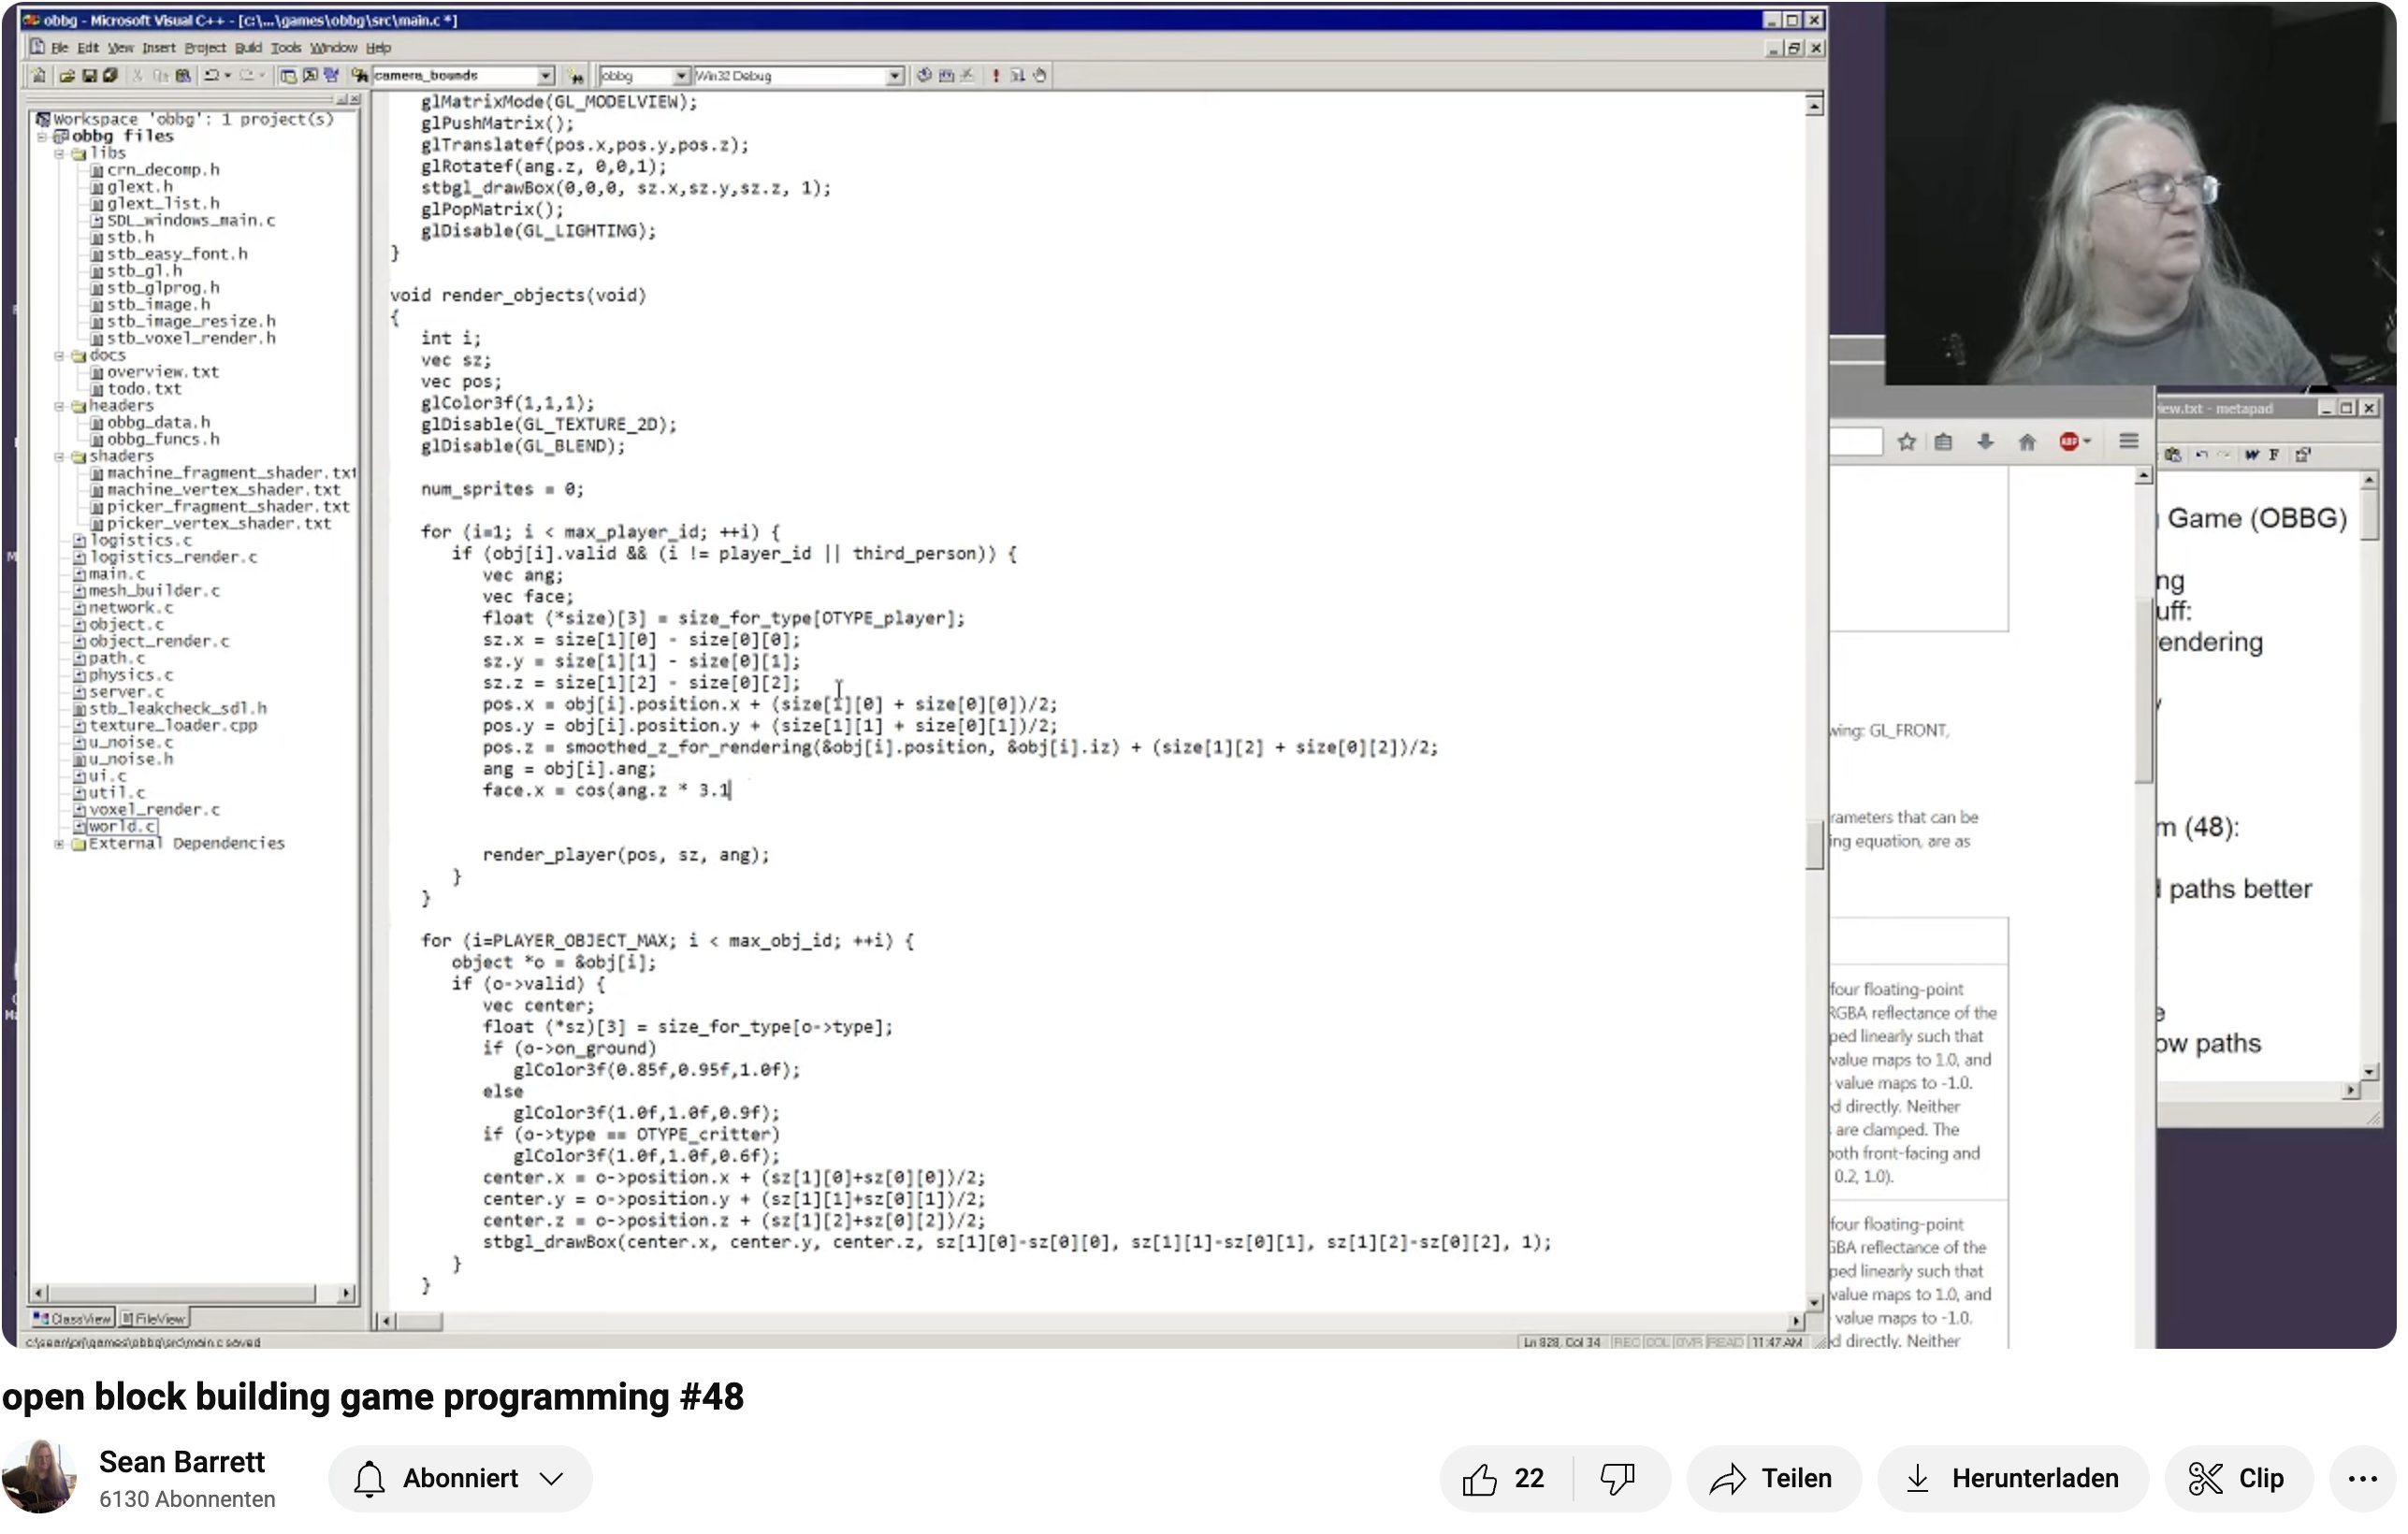Open object_render.c in file tree
The width and height of the screenshot is (2408, 1534).
(x=159, y=642)
